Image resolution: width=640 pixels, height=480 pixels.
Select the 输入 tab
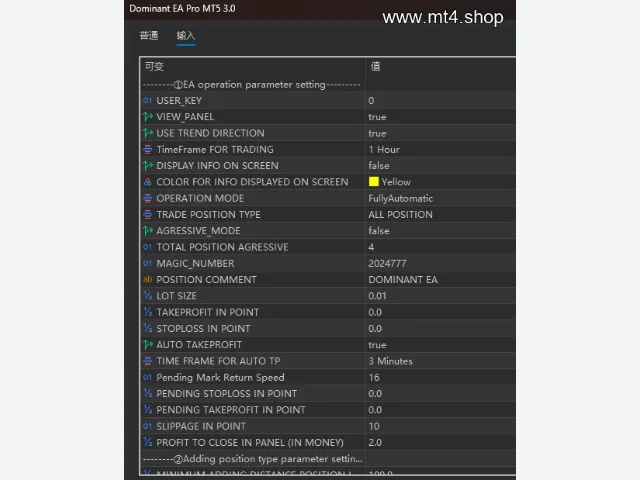pos(186,36)
